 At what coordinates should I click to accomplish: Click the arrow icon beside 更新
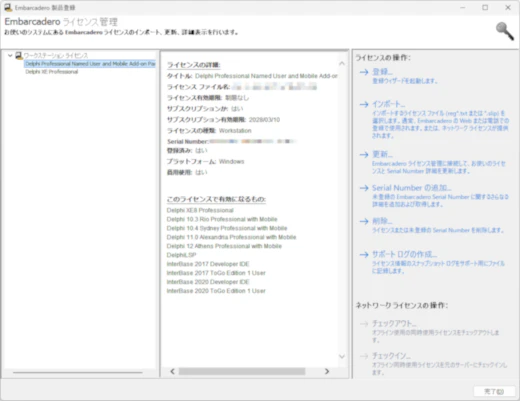tap(364, 155)
